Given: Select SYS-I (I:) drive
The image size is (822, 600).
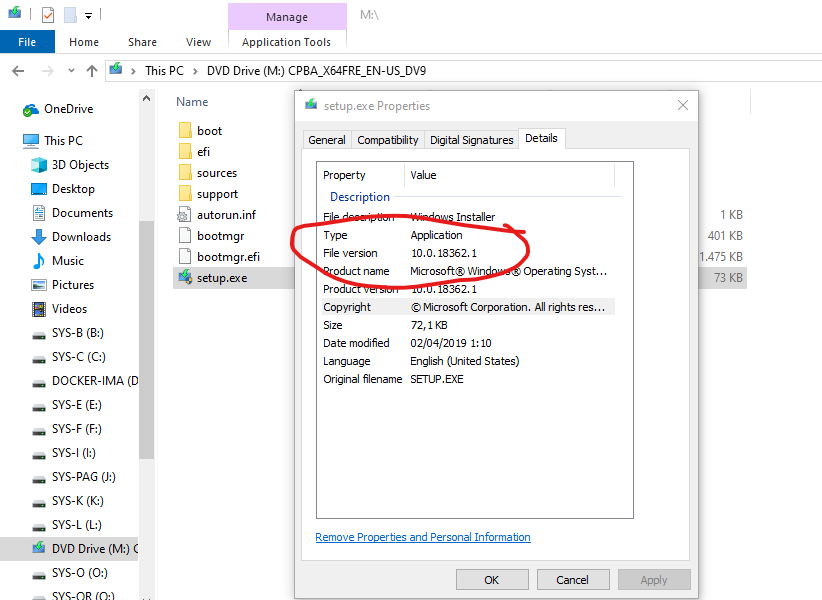Looking at the screenshot, I should coord(73,453).
